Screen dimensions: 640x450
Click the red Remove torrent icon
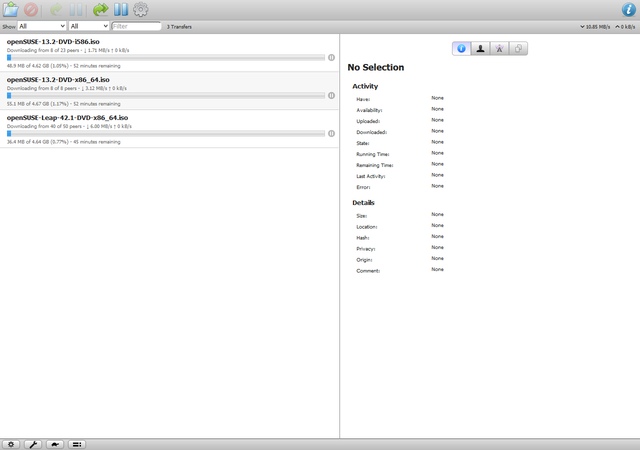[31, 9]
